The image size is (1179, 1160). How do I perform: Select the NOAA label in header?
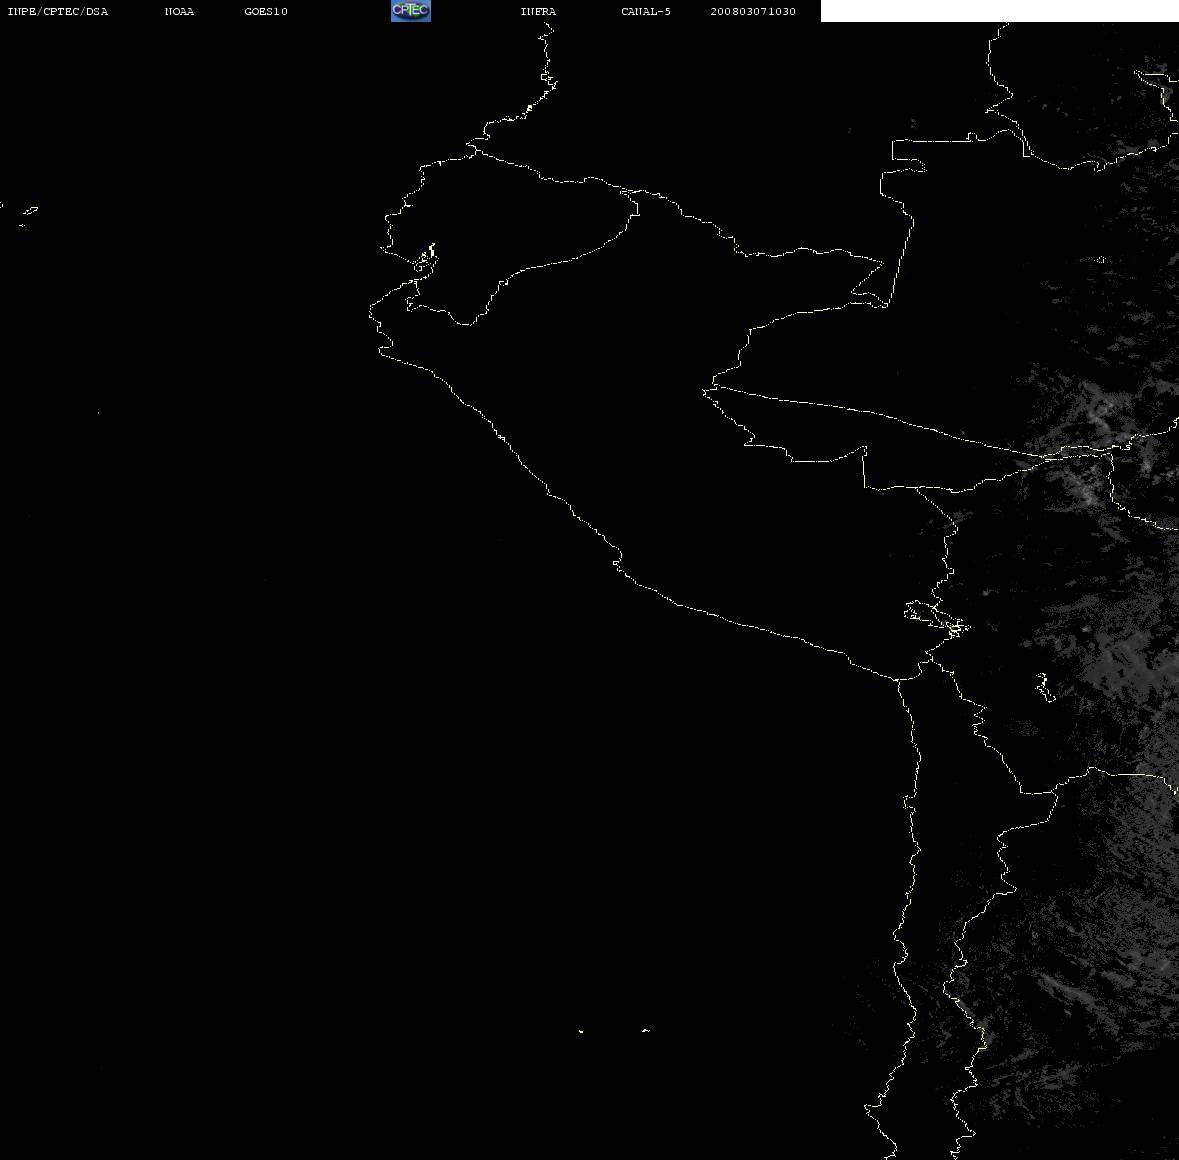click(x=179, y=11)
